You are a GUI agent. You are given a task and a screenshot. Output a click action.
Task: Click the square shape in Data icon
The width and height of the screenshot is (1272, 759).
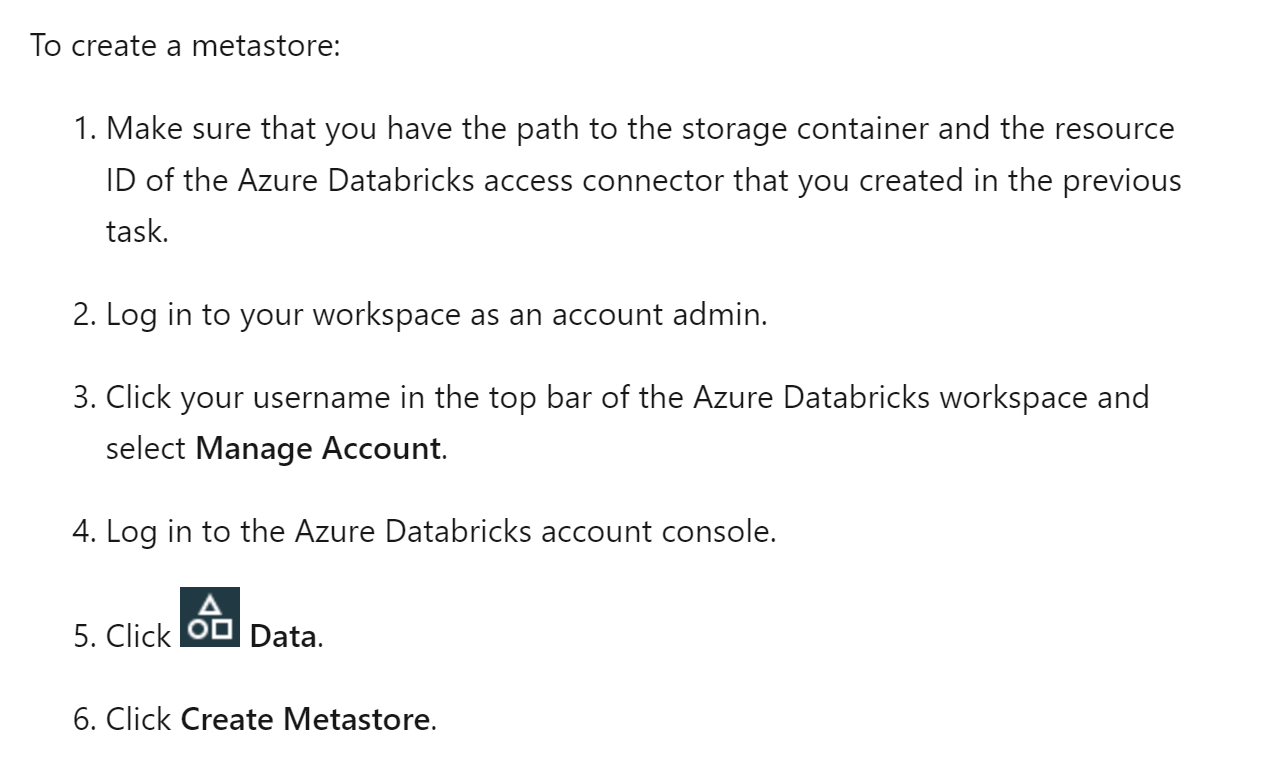tap(222, 630)
